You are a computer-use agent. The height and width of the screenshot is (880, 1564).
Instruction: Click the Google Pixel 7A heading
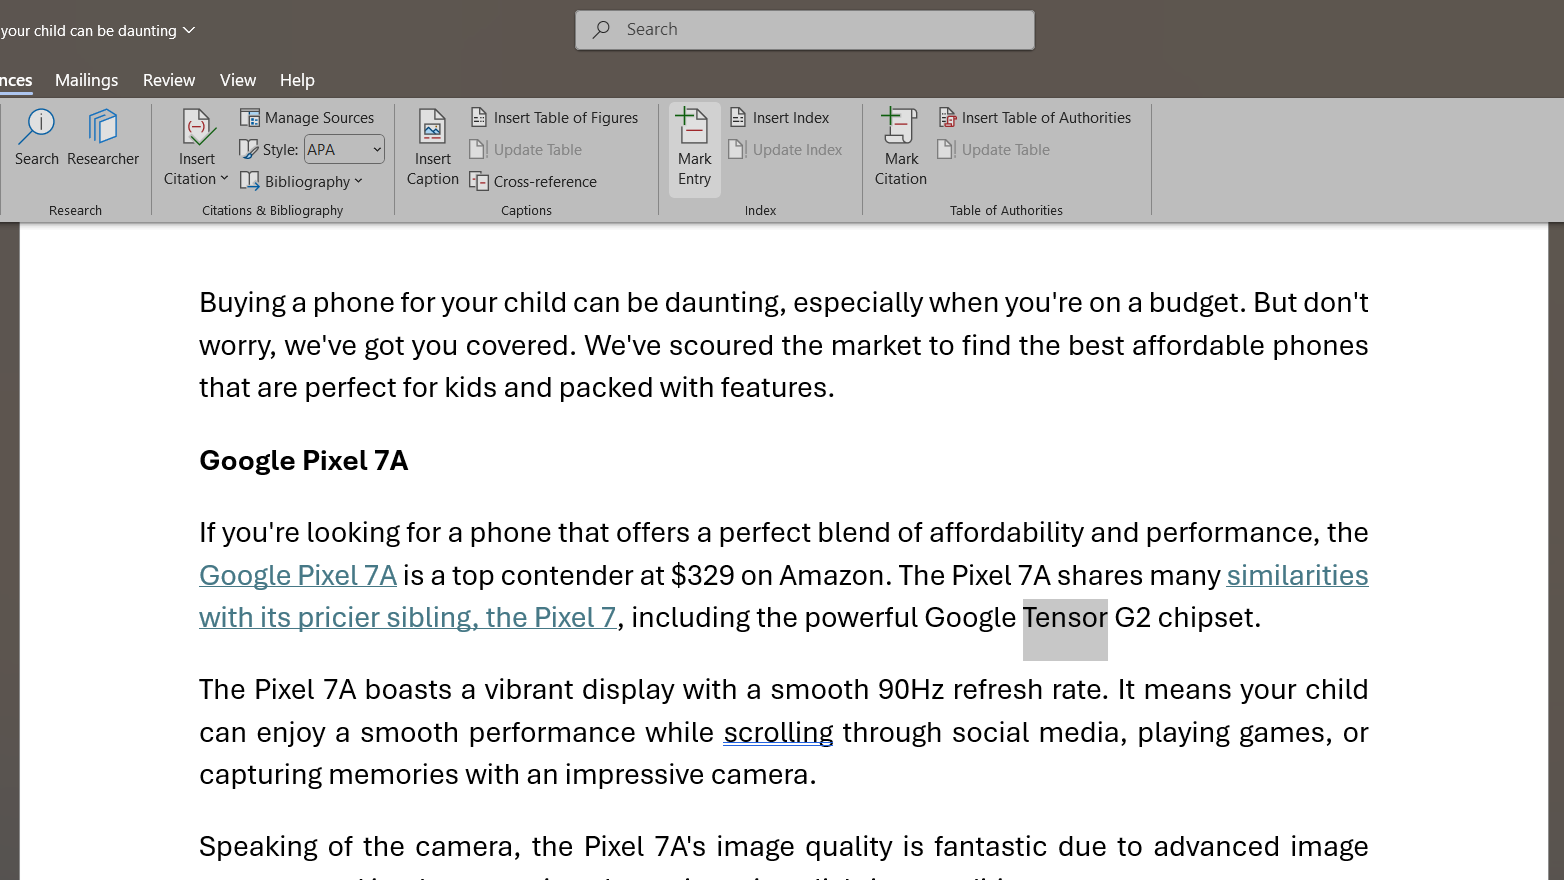tap(304, 461)
